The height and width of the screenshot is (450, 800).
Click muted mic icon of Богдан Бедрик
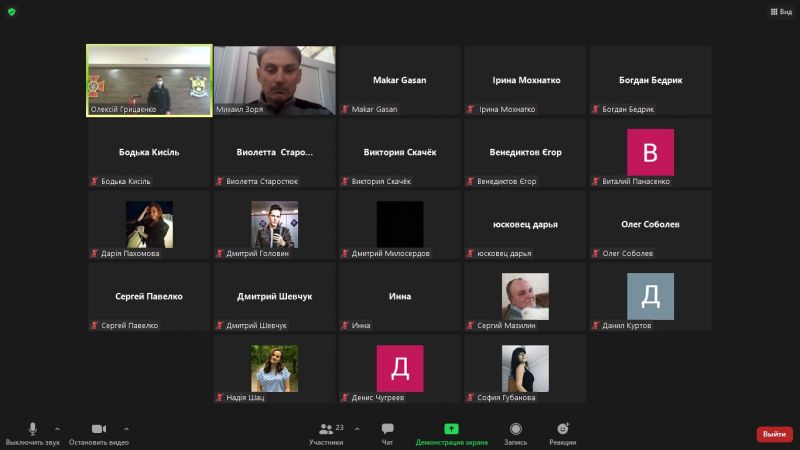click(x=595, y=109)
